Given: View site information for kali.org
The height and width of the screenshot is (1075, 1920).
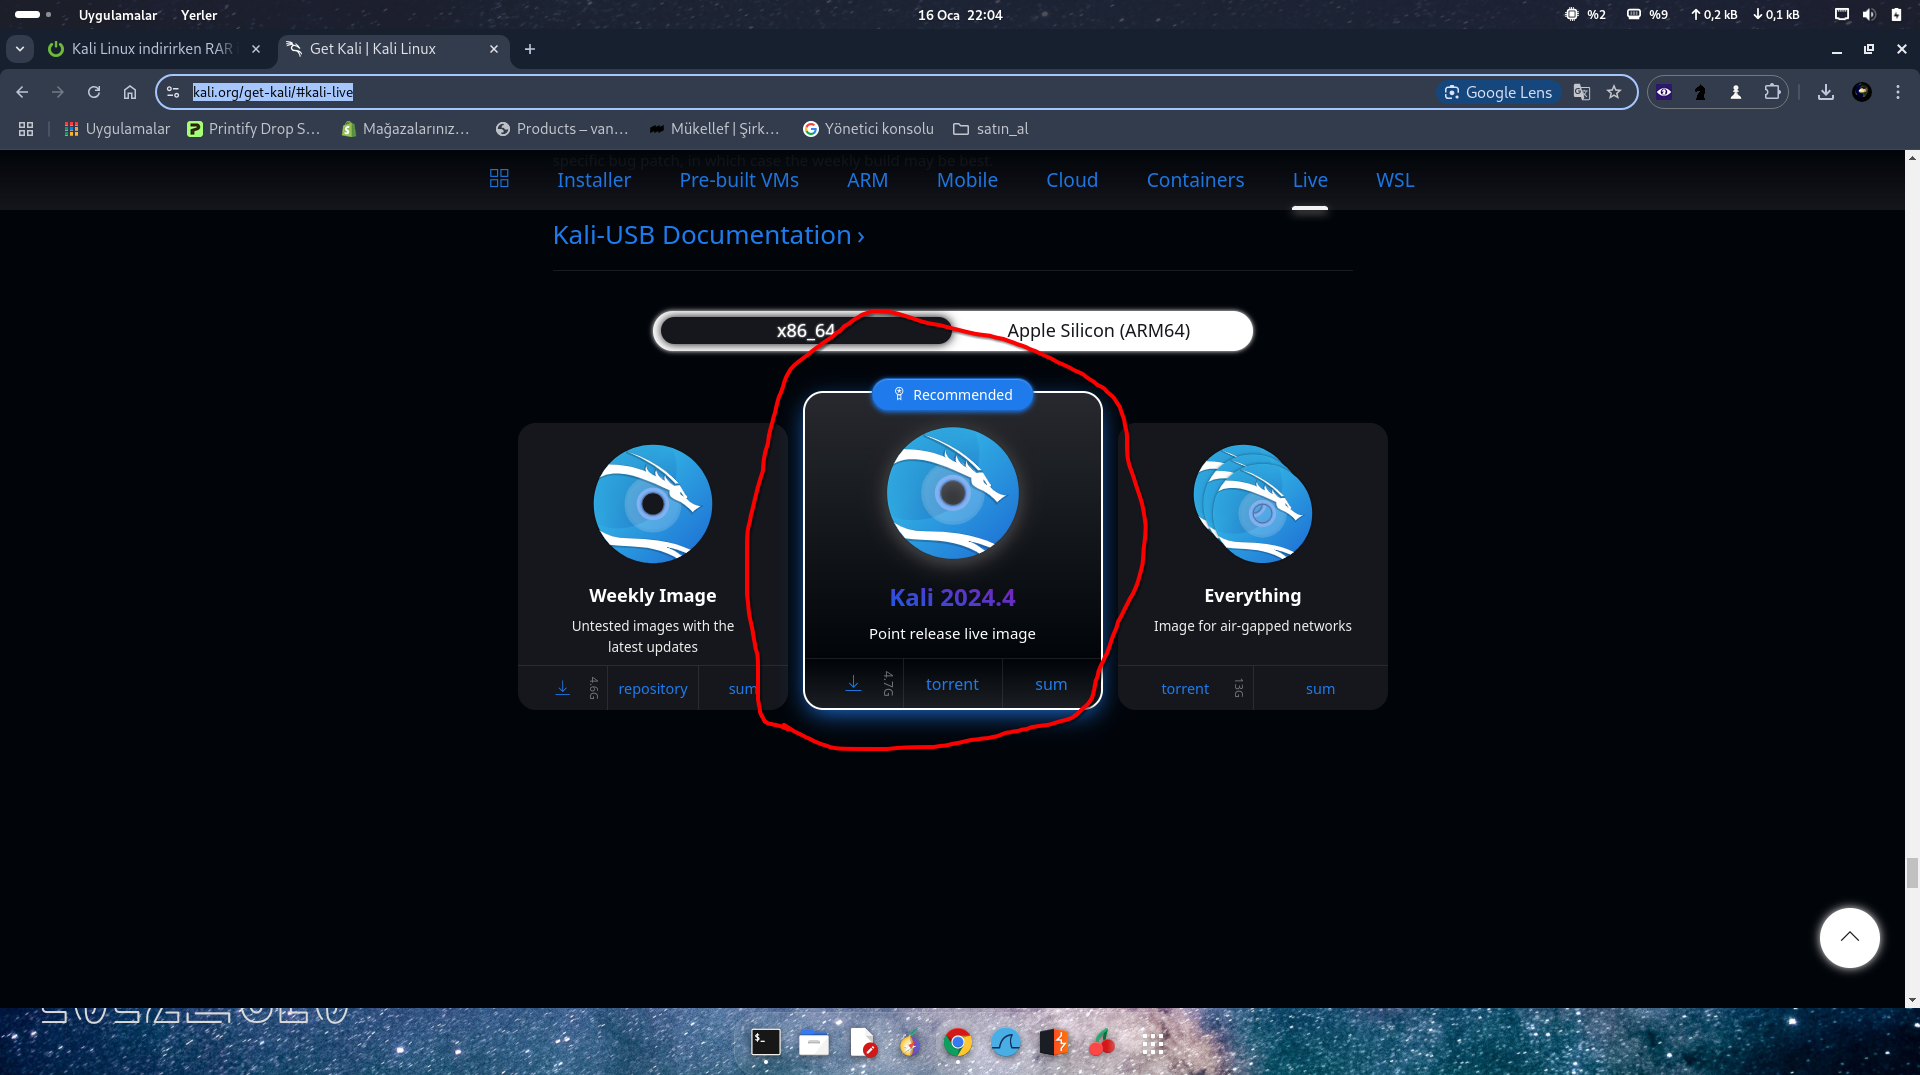Looking at the screenshot, I should [x=173, y=92].
